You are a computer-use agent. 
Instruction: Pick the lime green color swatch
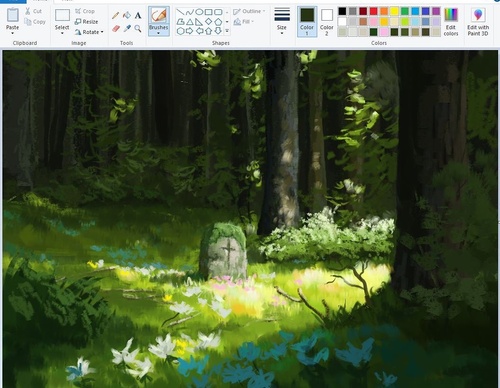point(405,22)
